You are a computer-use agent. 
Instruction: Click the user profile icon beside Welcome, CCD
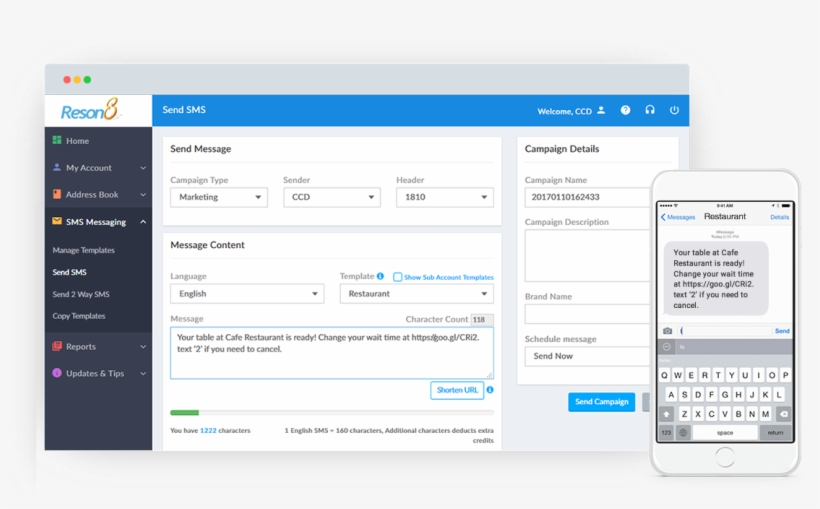[601, 110]
